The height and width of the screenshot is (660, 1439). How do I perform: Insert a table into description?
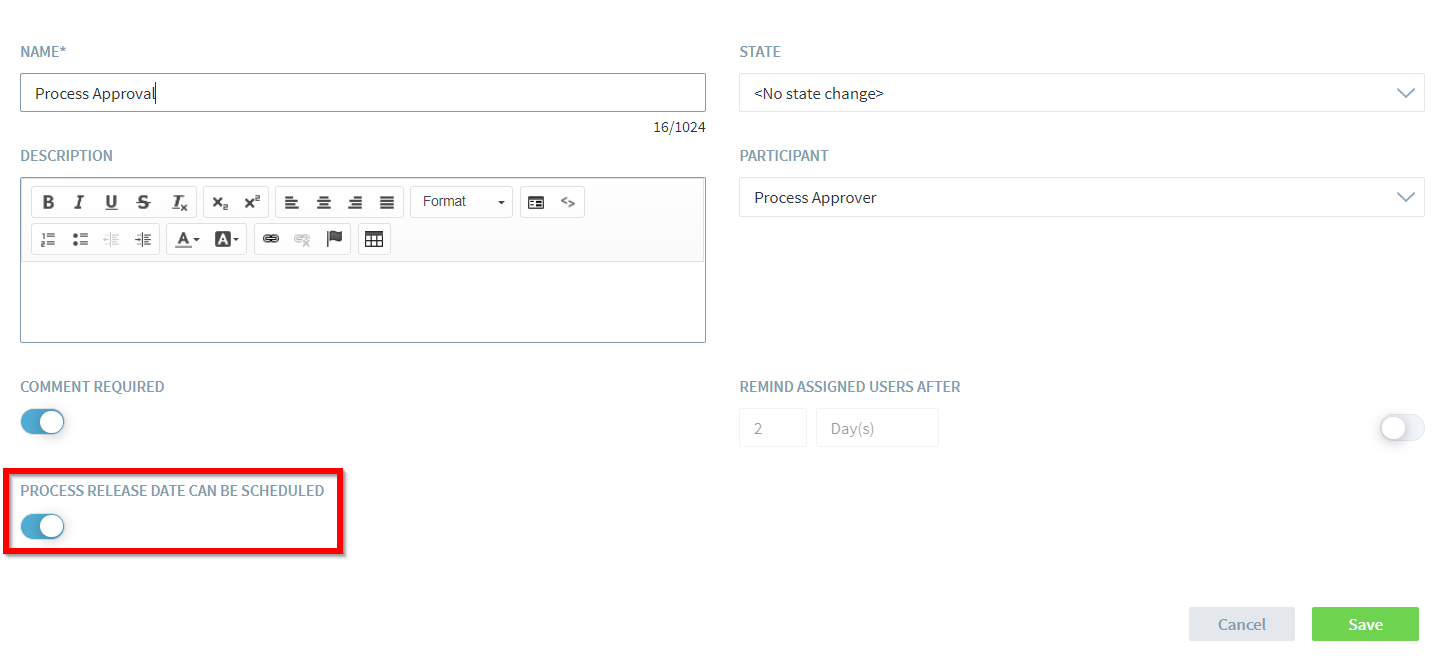coord(374,239)
